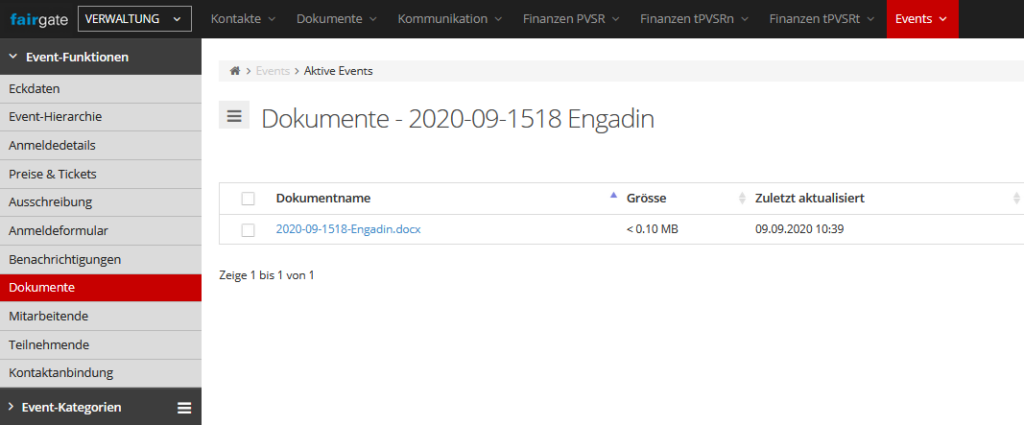Image resolution: width=1024 pixels, height=425 pixels.
Task: Open the Events menu
Action: [921, 19]
